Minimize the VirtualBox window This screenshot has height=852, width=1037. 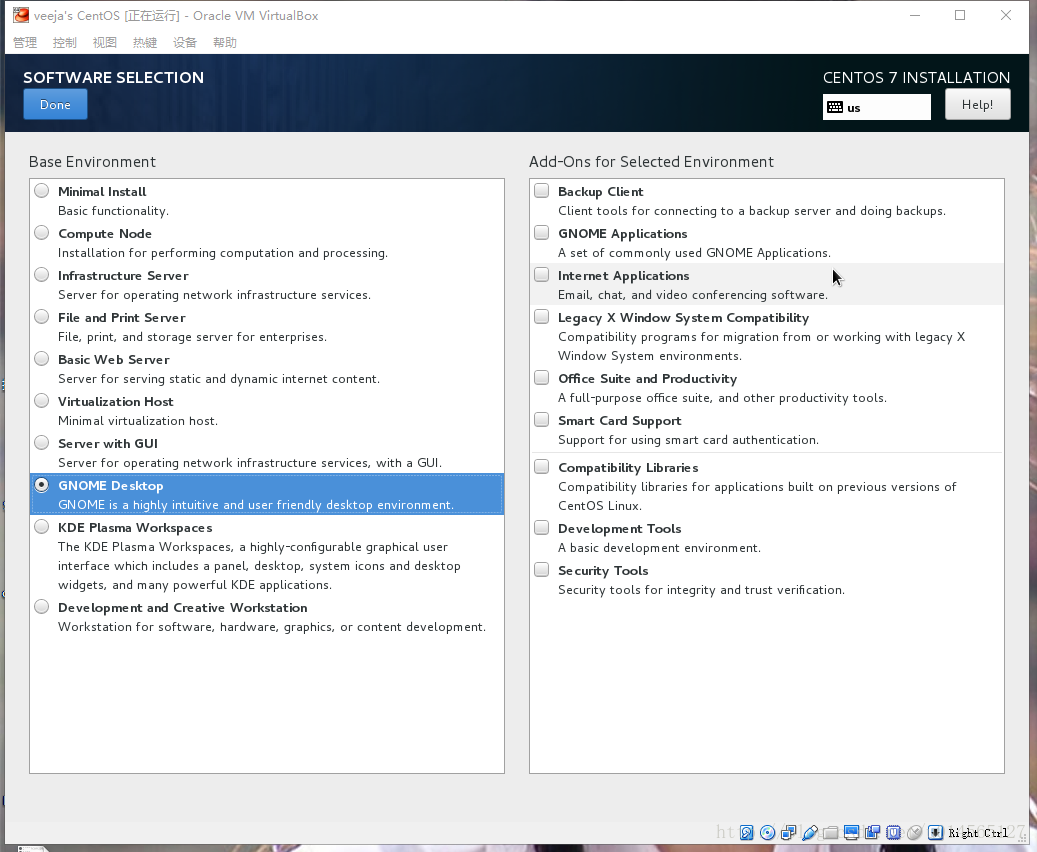click(915, 15)
